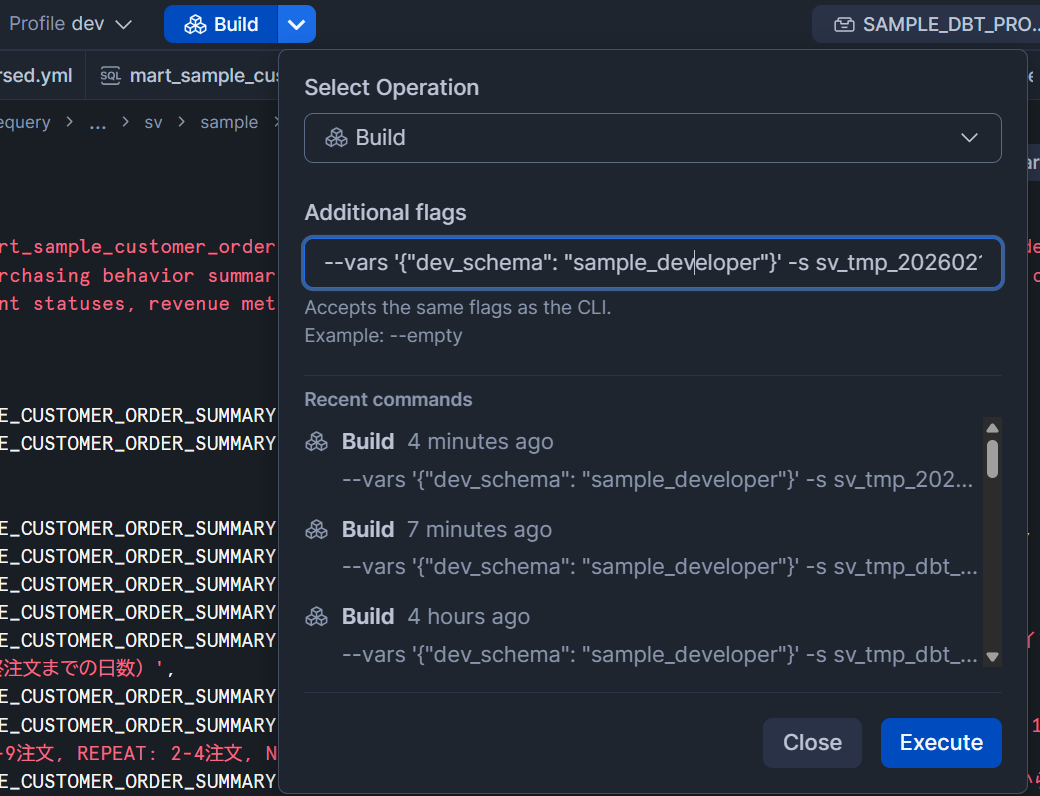The width and height of the screenshot is (1040, 796).
Task: Click the recent commands scrollbar up arrow
Action: coord(992,428)
